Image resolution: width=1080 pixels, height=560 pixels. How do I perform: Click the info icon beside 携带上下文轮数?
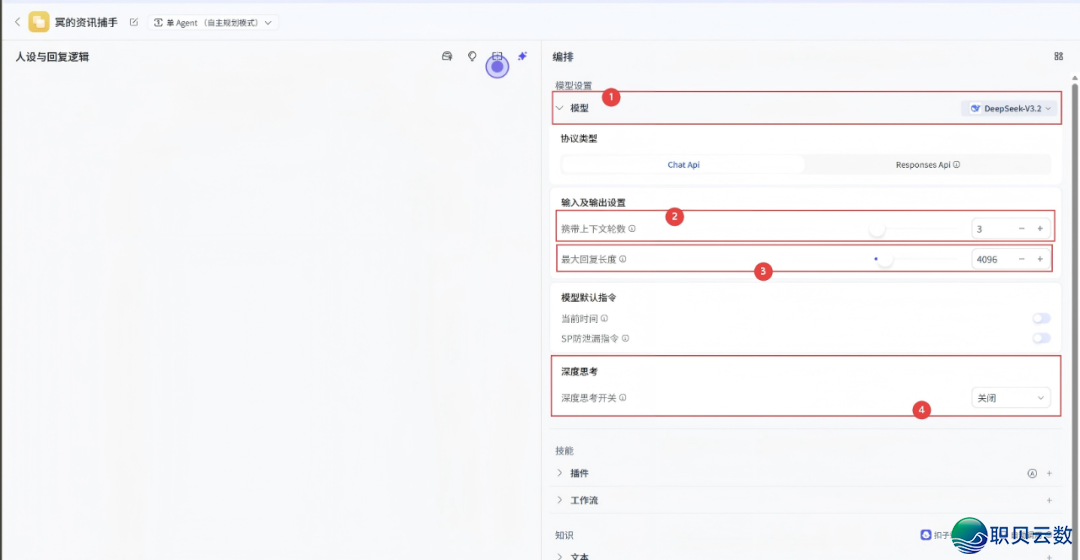coord(632,229)
